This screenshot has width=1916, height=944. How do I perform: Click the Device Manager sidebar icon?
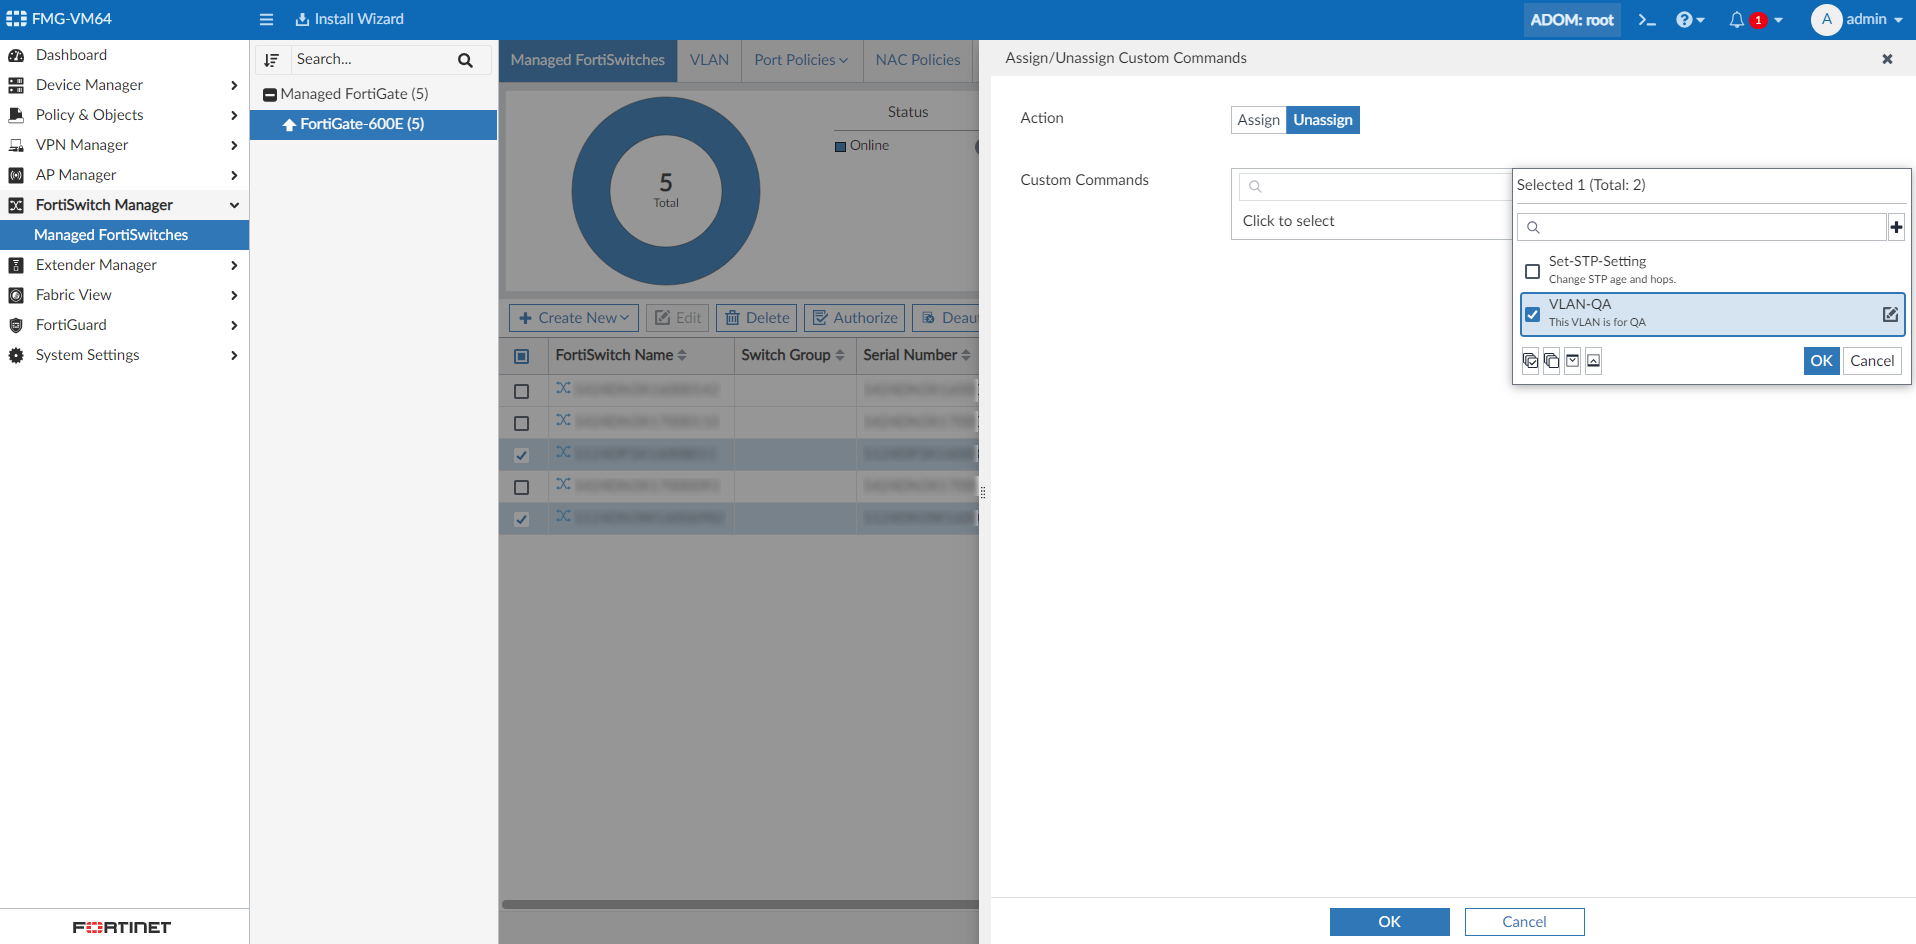(x=16, y=85)
